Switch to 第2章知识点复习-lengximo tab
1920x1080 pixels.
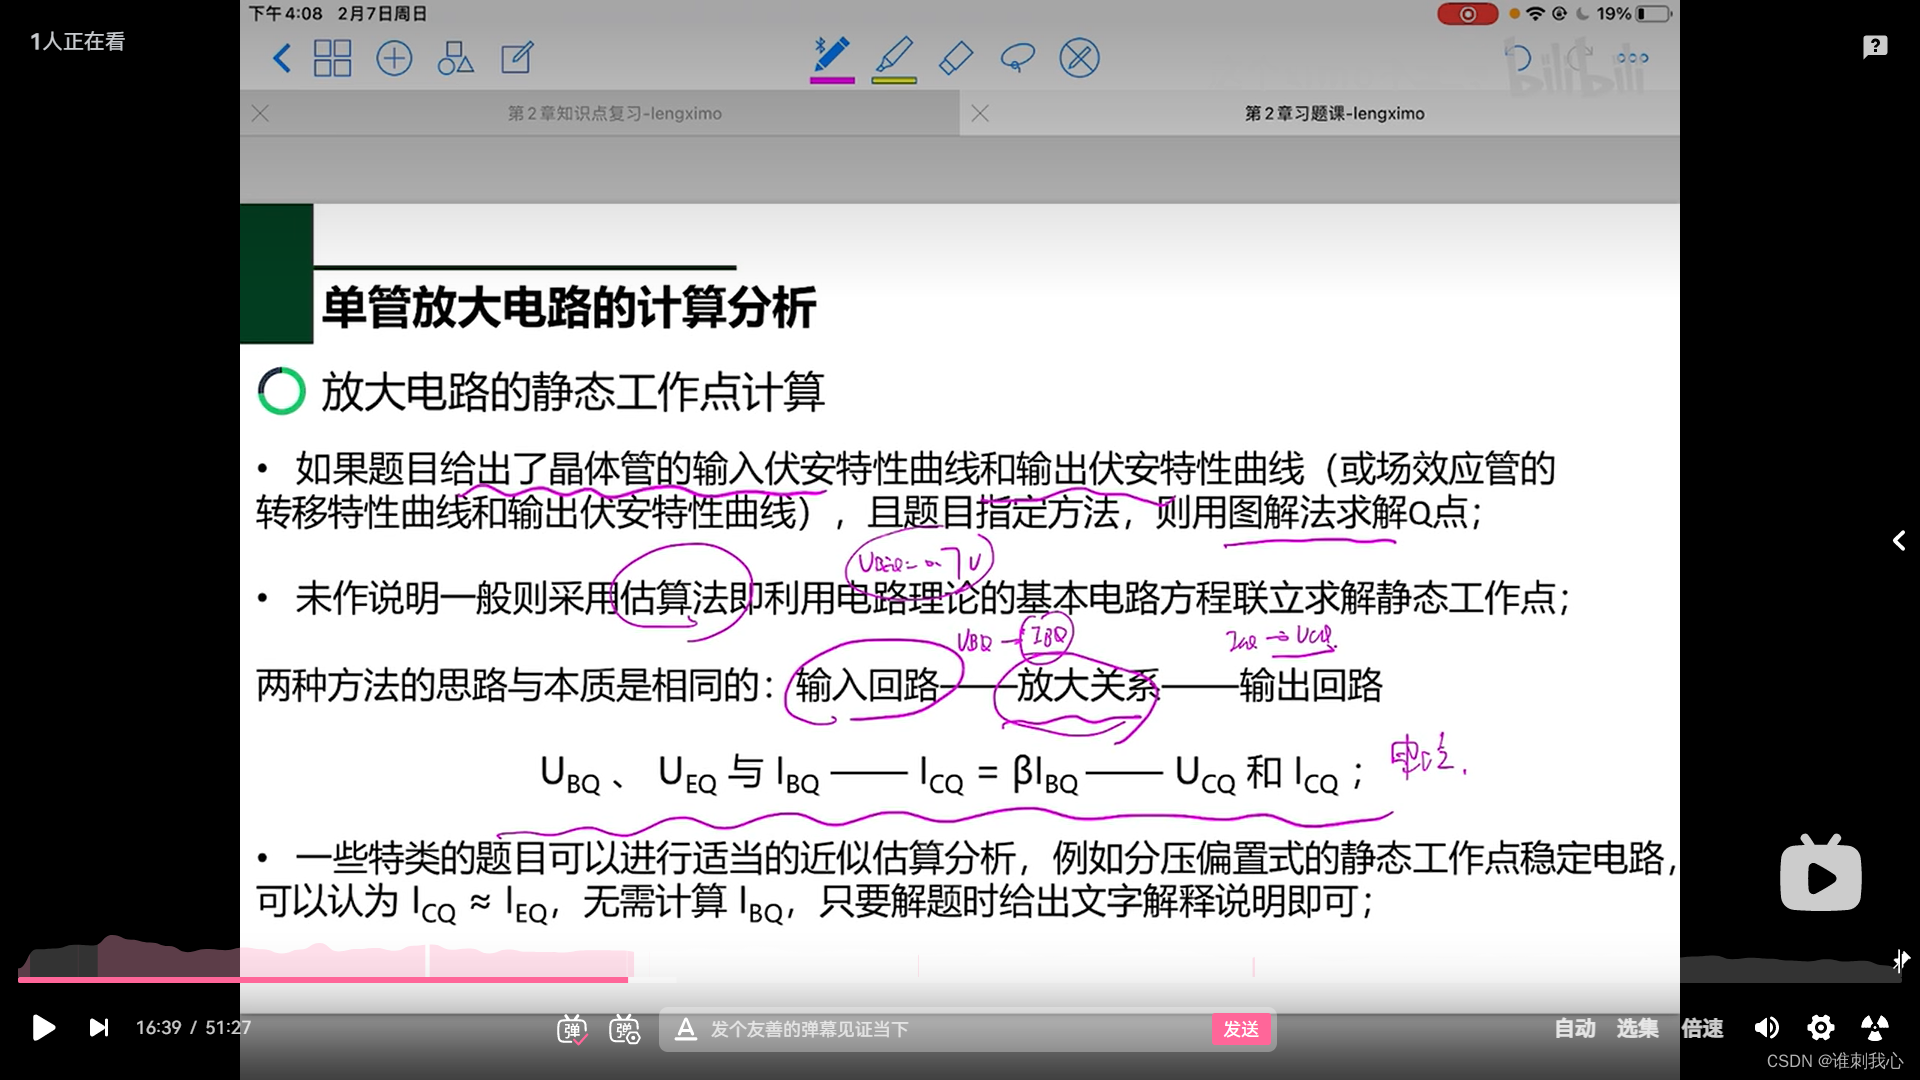point(614,114)
